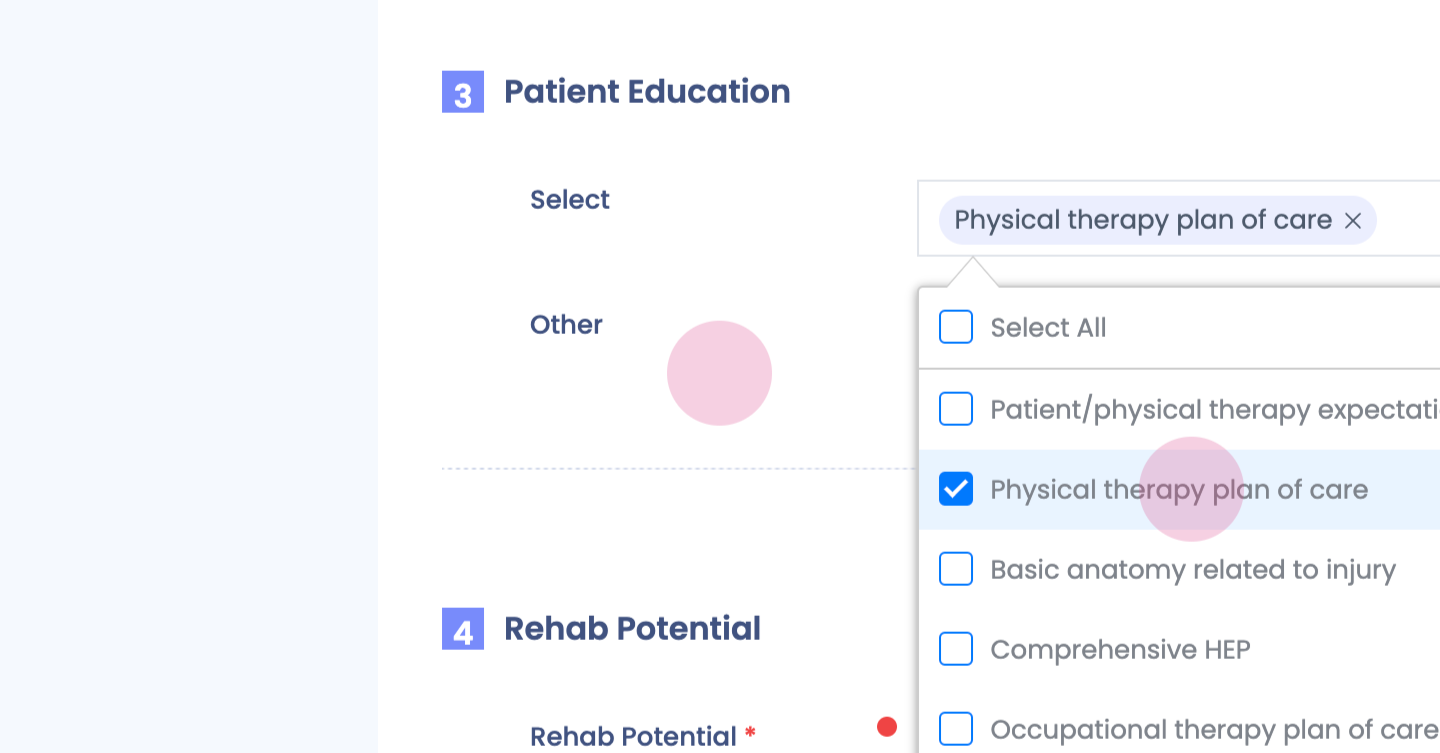Click the Rehab Potential section heading

click(632, 629)
